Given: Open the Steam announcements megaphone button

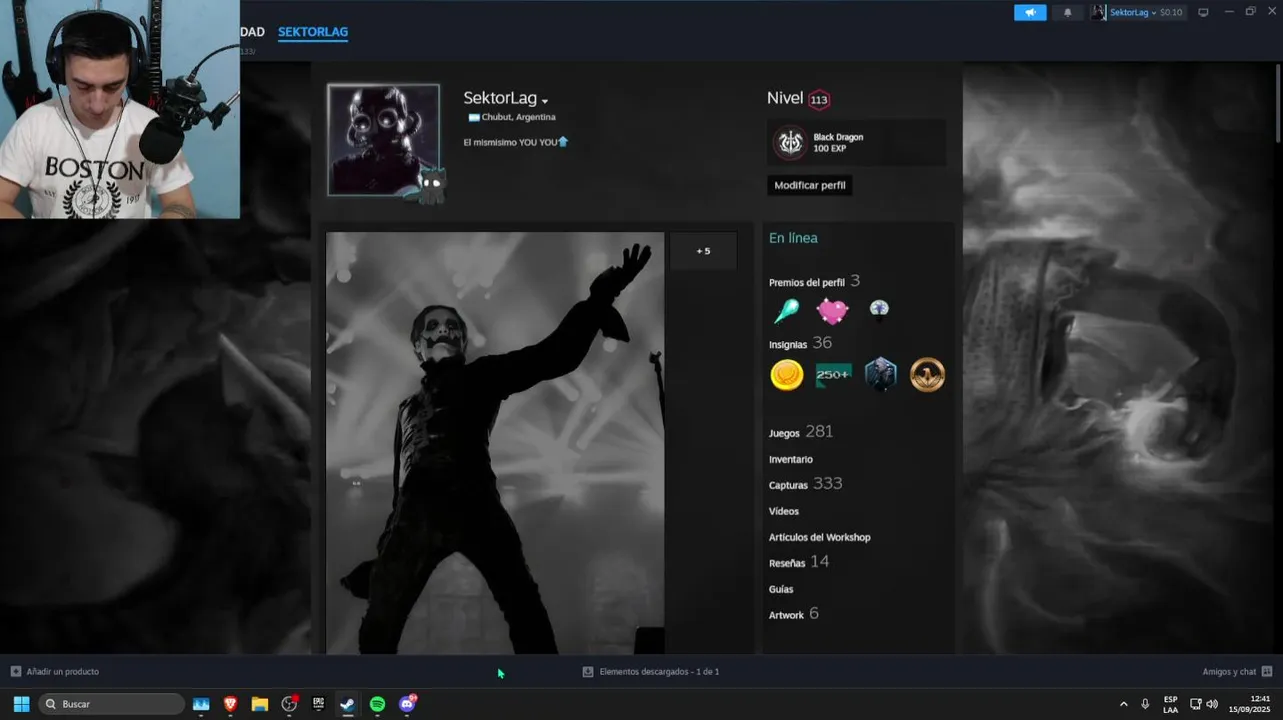Looking at the screenshot, I should [1030, 12].
